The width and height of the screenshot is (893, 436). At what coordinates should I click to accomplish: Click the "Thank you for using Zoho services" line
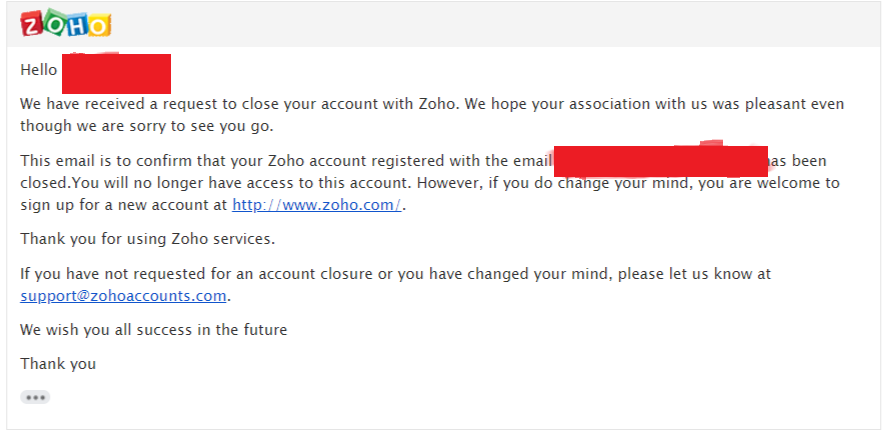[147, 239]
